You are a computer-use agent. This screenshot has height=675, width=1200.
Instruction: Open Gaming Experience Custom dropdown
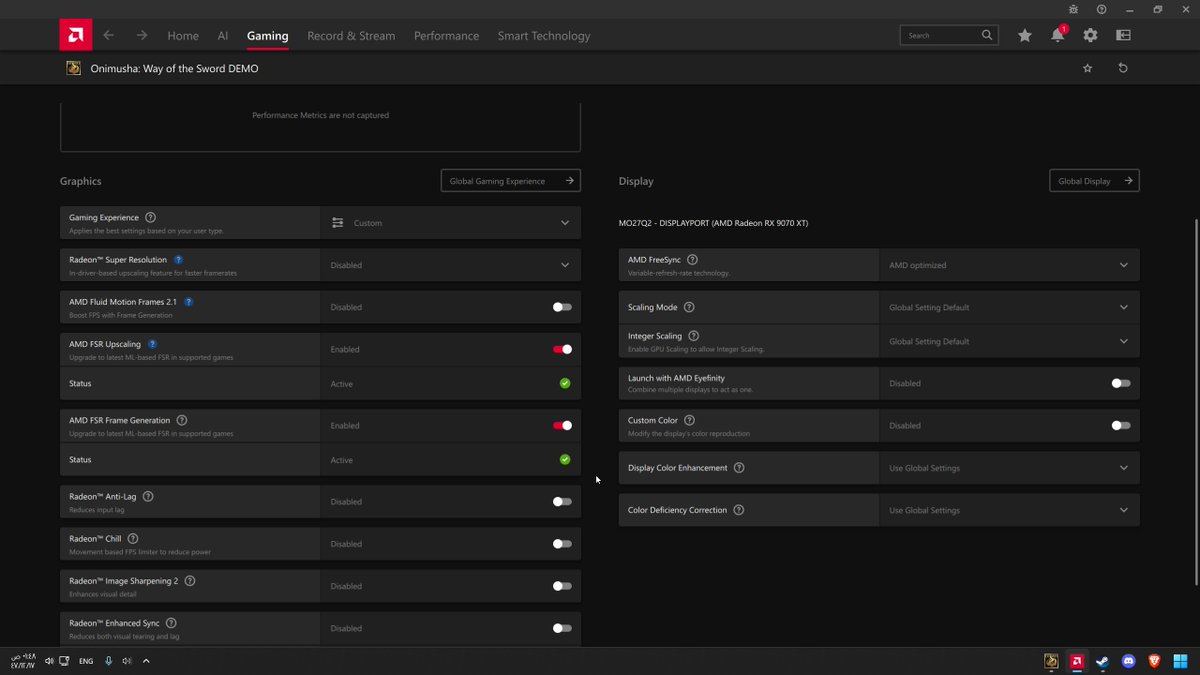pos(450,223)
